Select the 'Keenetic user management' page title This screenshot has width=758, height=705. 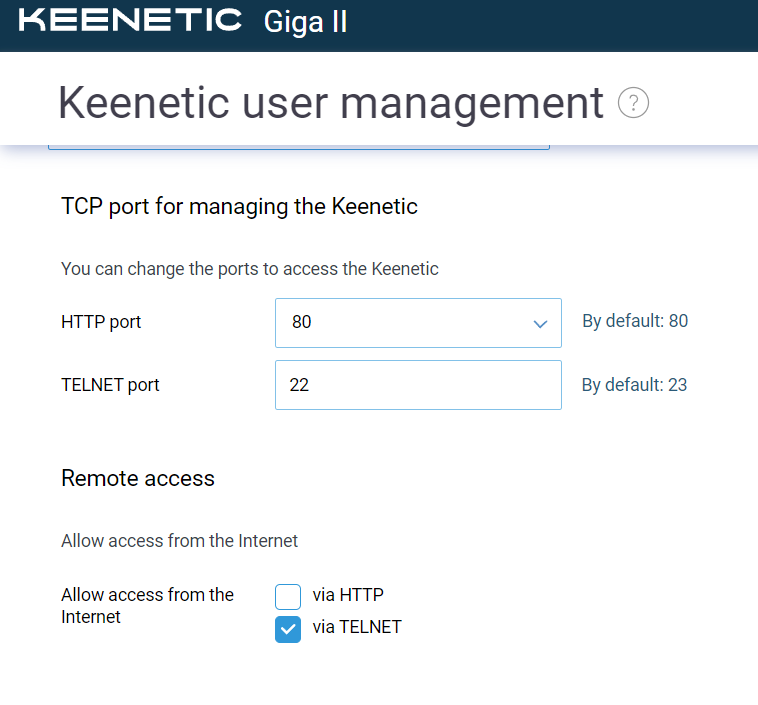pos(331,103)
